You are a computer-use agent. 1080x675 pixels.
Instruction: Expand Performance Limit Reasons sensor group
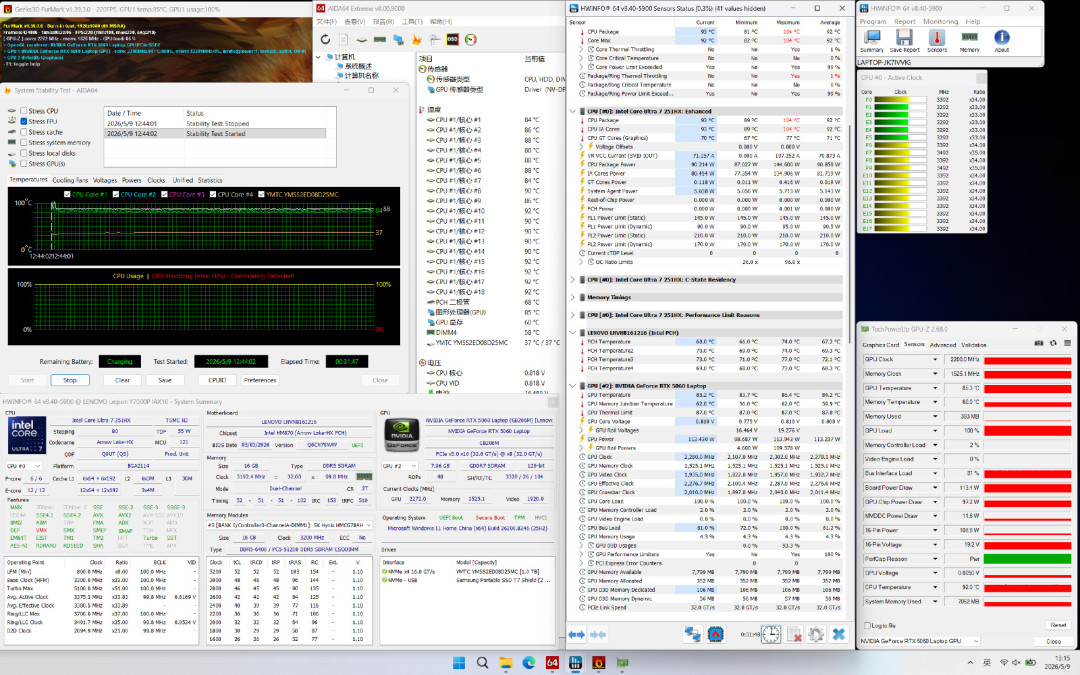pos(572,315)
